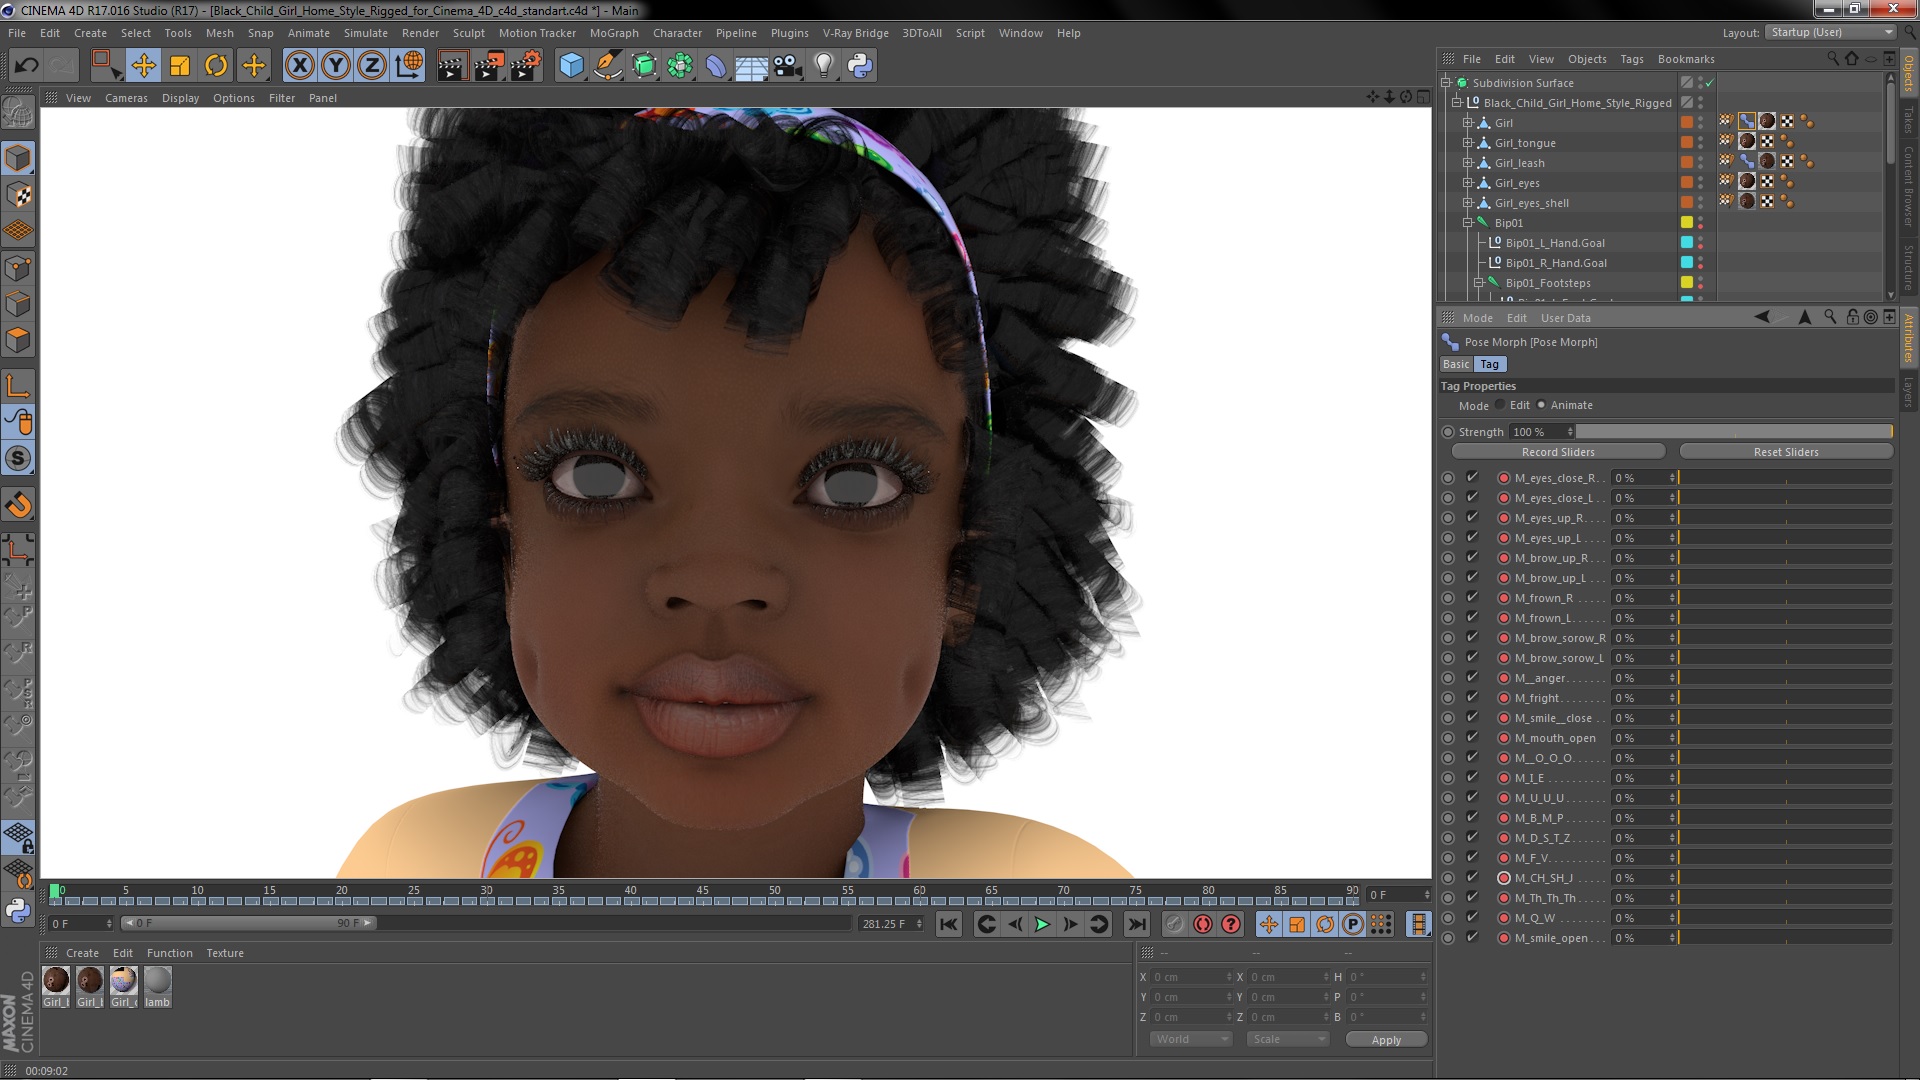Add a camera object icon
Image resolution: width=1920 pixels, height=1080 pixels.
pos(788,66)
